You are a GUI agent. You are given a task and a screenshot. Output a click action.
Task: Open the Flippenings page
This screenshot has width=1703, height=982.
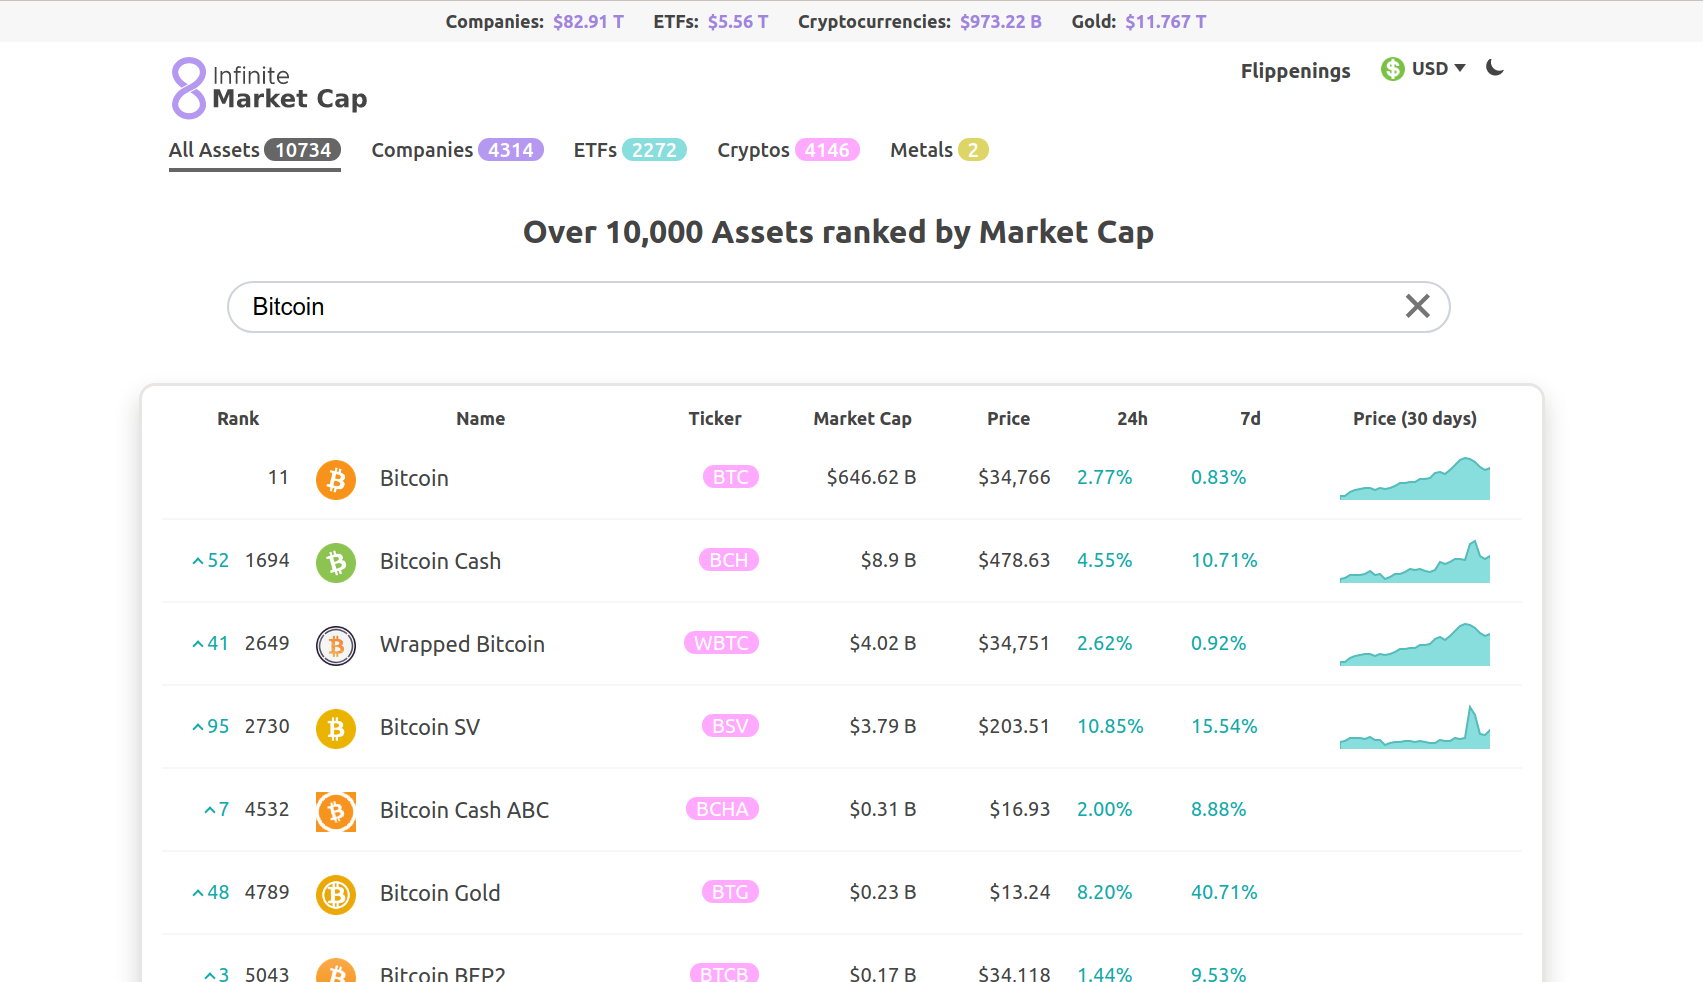point(1295,70)
